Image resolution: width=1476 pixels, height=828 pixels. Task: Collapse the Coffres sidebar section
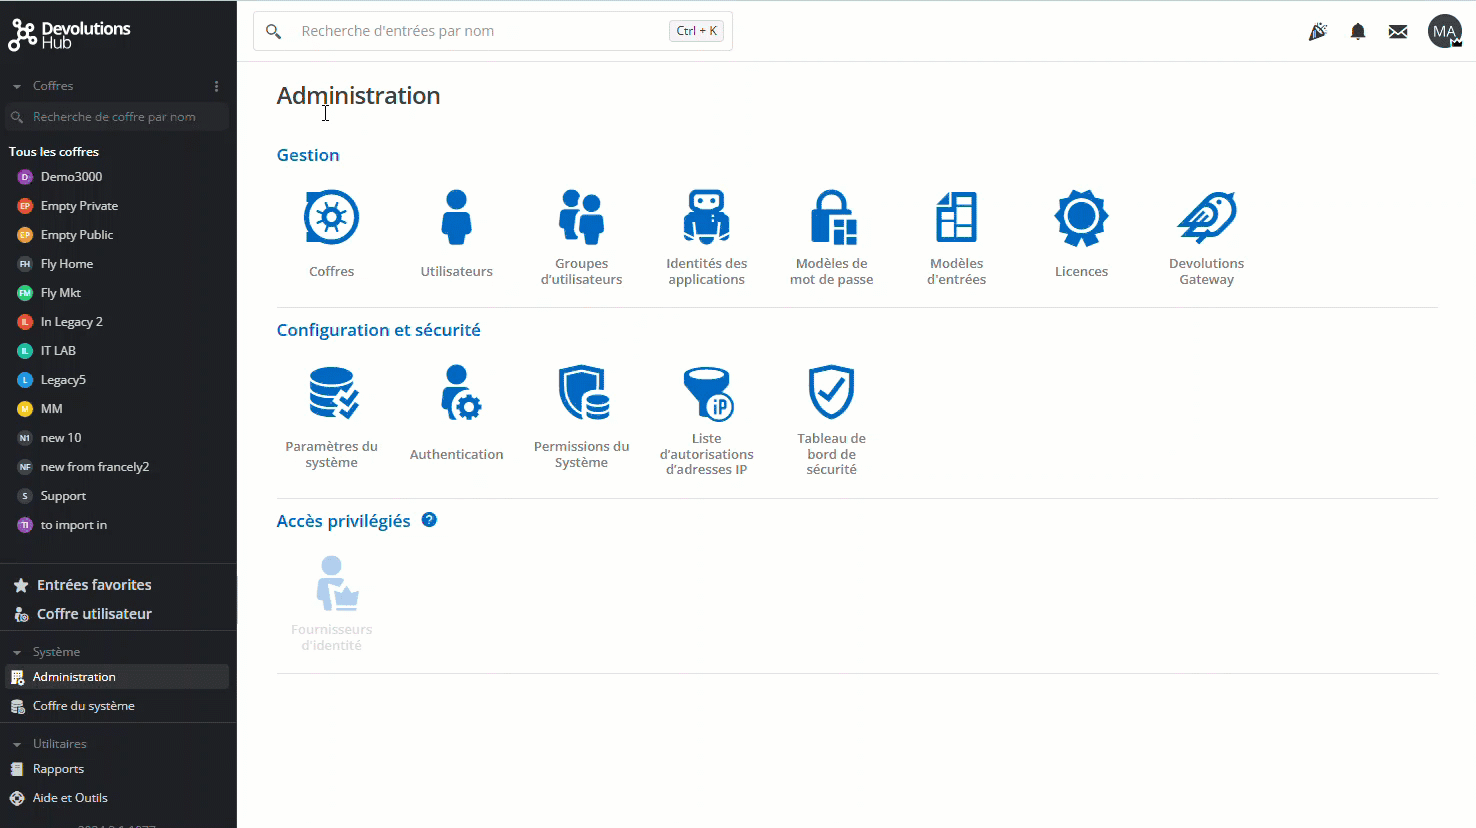(x=17, y=87)
